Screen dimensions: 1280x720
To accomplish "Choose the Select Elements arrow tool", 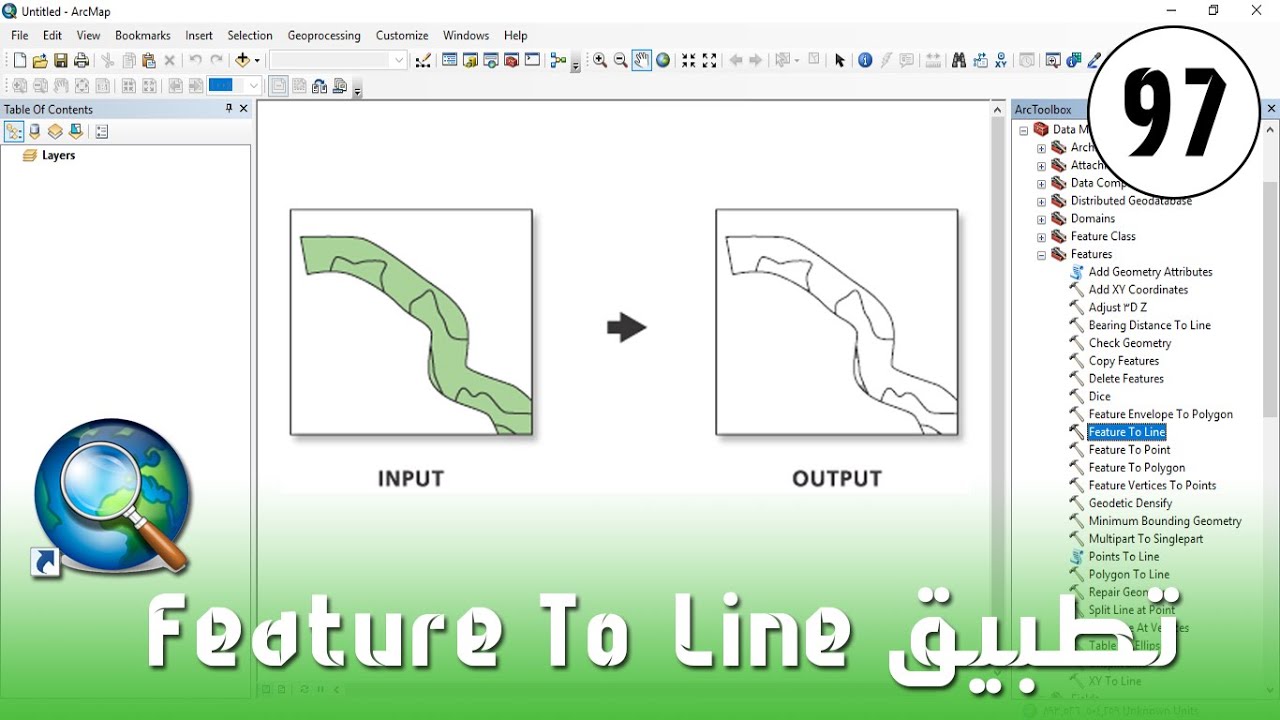I will [839, 61].
